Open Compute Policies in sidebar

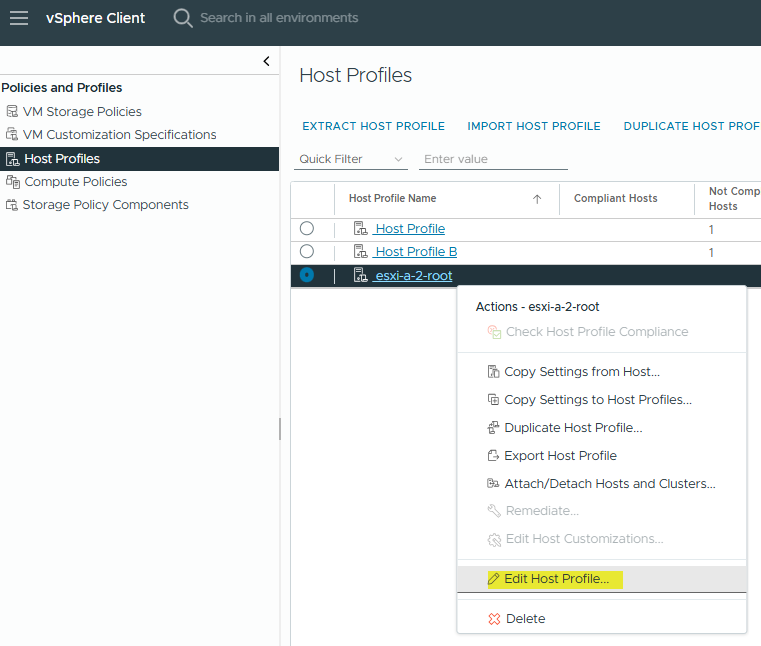(x=76, y=182)
